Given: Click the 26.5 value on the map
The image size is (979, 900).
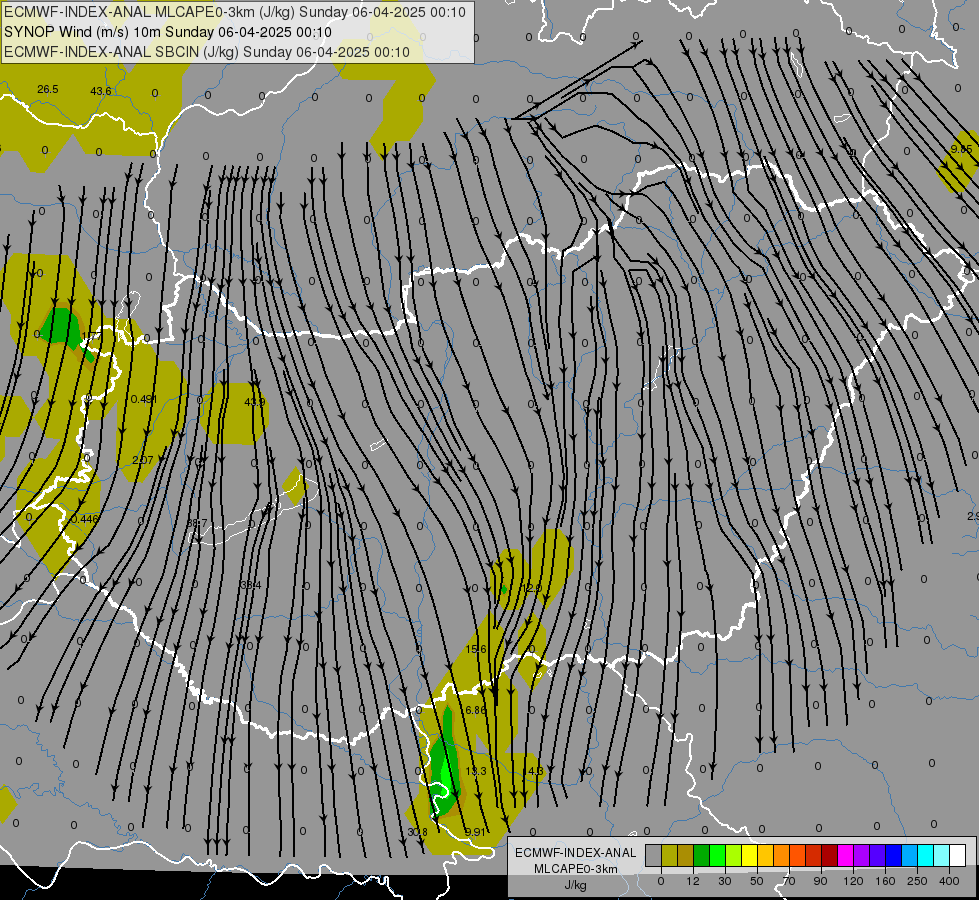Looking at the screenshot, I should [x=47, y=89].
